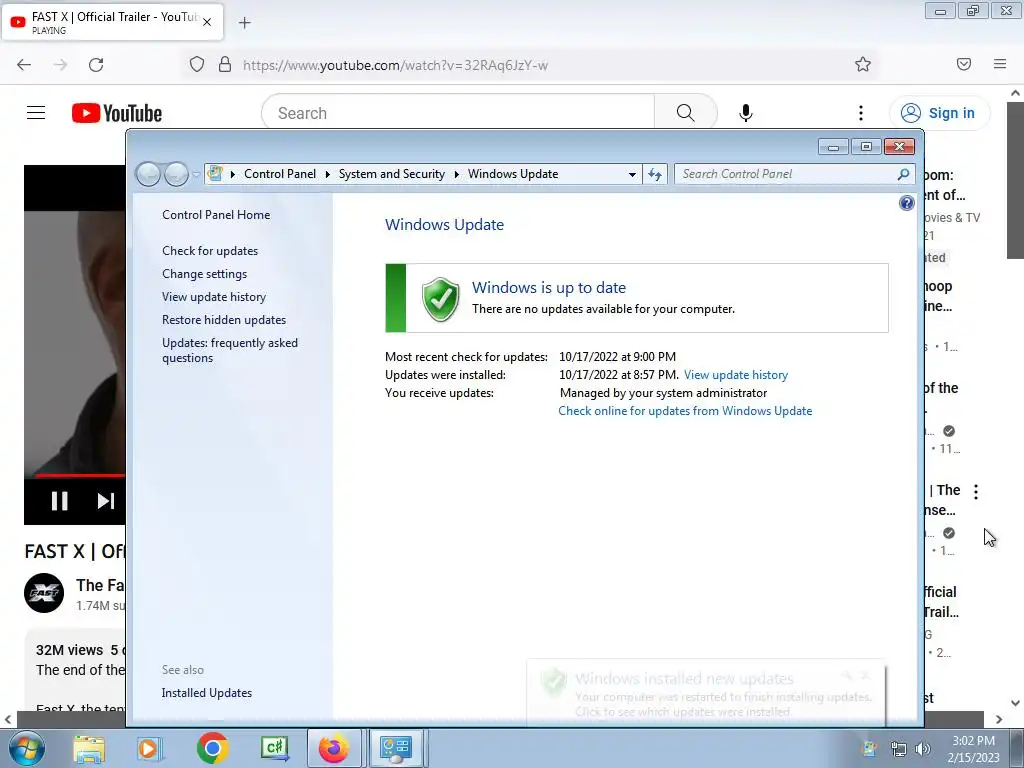1024x768 pixels.
Task: Search YouTube with voice microphone
Action: pyautogui.click(x=746, y=113)
